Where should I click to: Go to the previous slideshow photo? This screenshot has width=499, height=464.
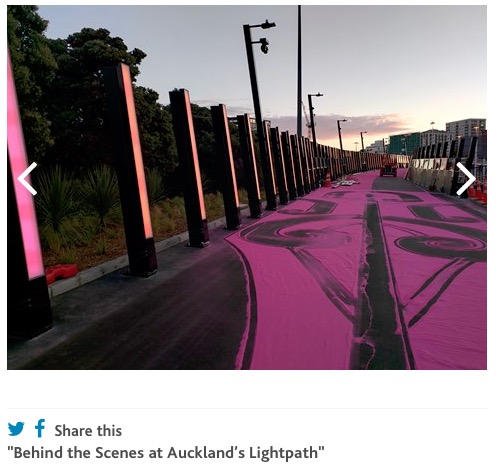pyautogui.click(x=28, y=179)
